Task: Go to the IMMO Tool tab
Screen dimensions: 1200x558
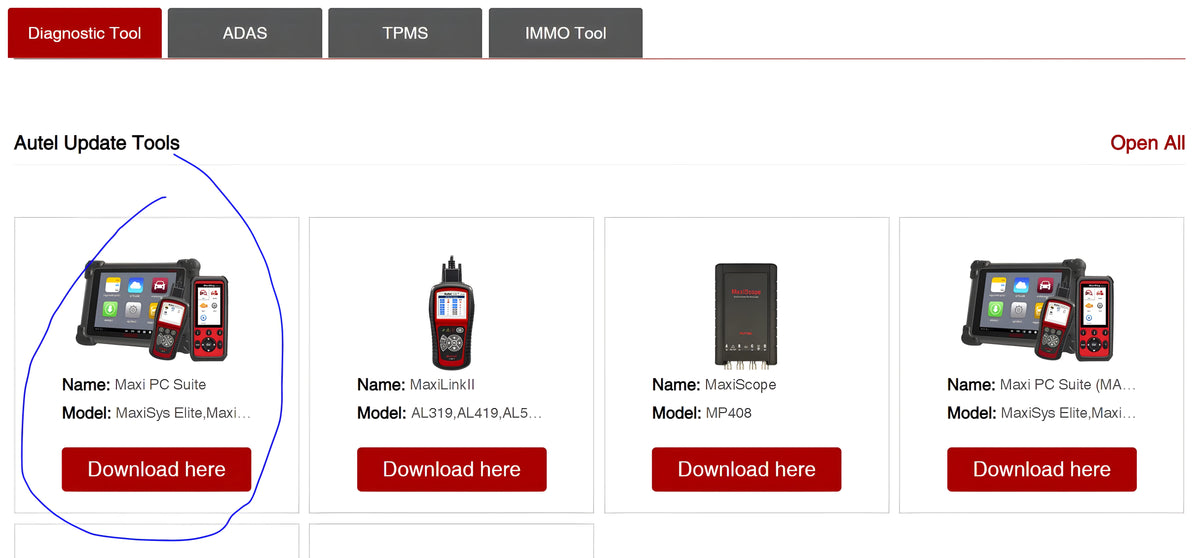Action: tap(566, 33)
